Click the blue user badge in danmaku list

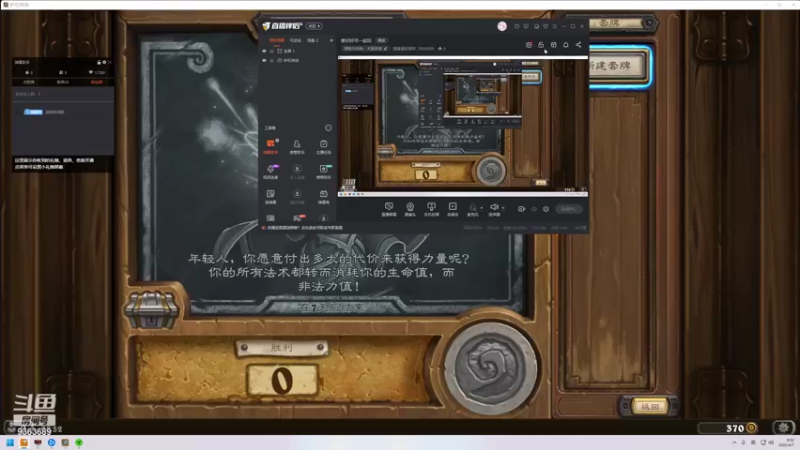(x=33, y=112)
